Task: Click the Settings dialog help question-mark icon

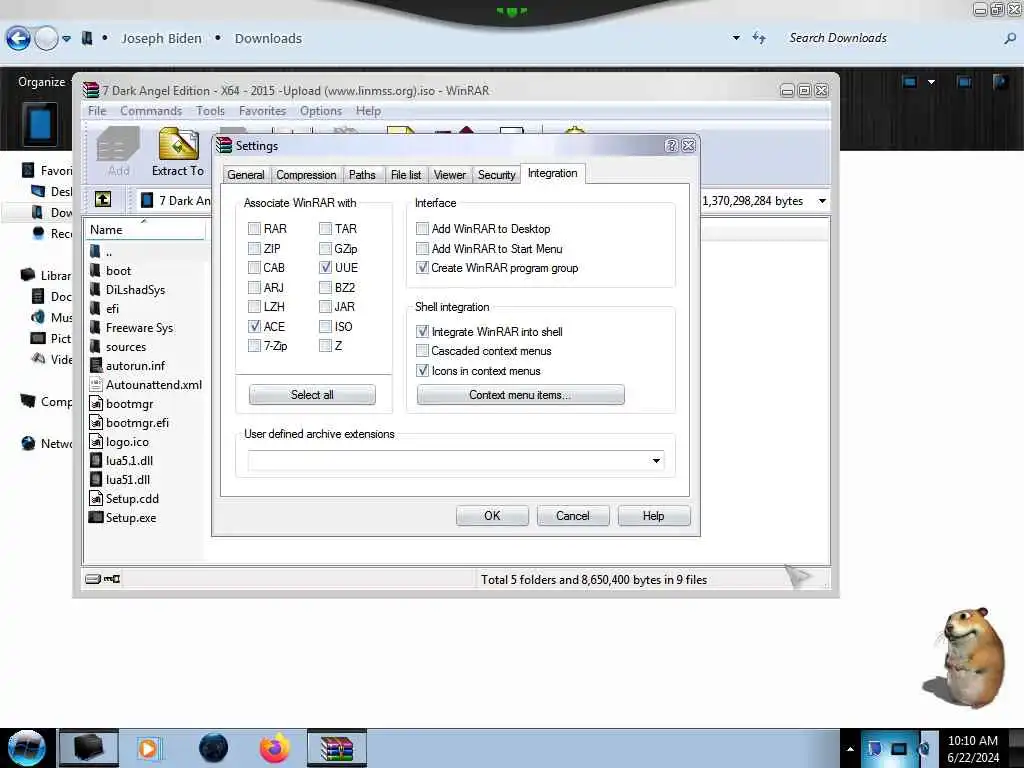Action: 671,146
